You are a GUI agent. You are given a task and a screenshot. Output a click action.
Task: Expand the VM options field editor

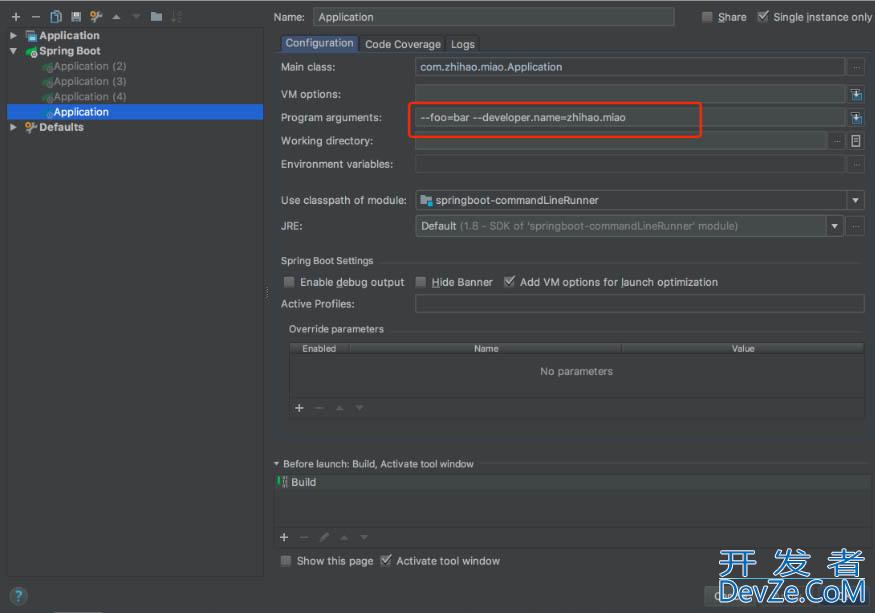[856, 94]
